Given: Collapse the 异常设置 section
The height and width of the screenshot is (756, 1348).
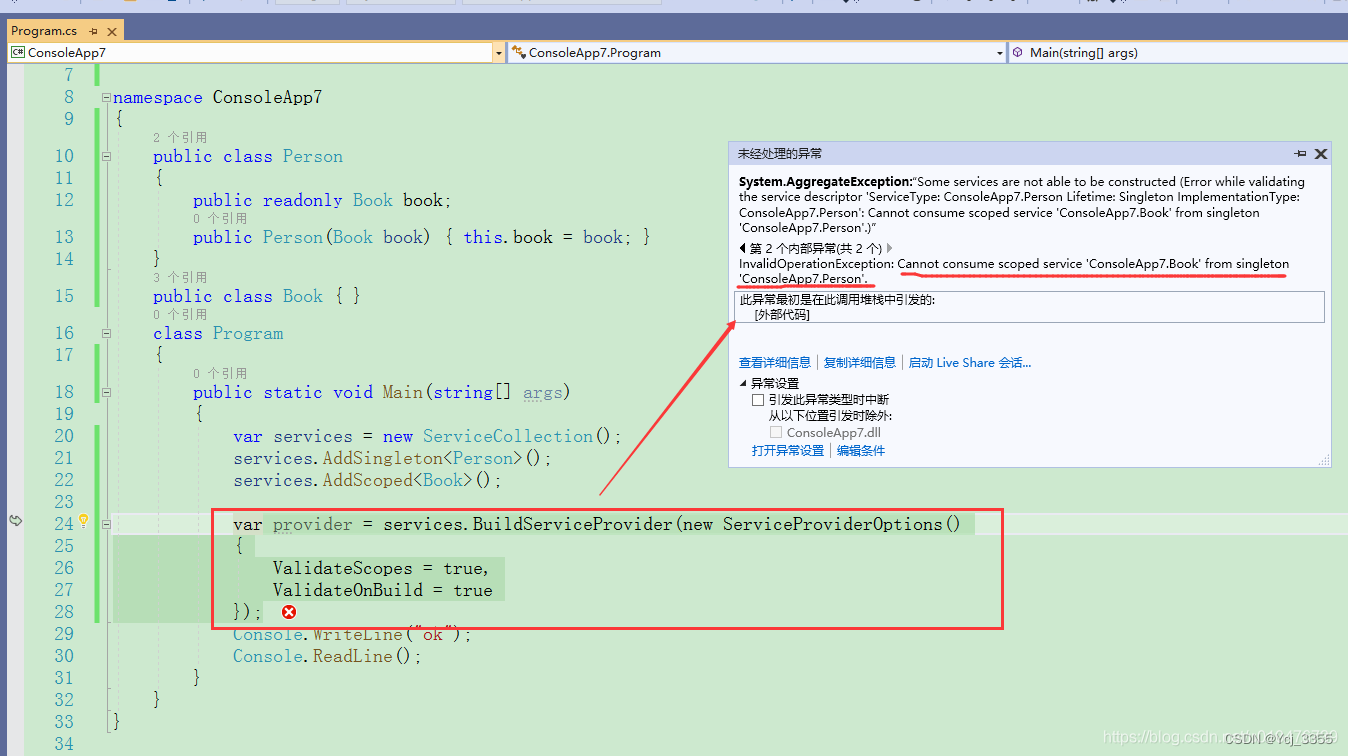Looking at the screenshot, I should 743,383.
